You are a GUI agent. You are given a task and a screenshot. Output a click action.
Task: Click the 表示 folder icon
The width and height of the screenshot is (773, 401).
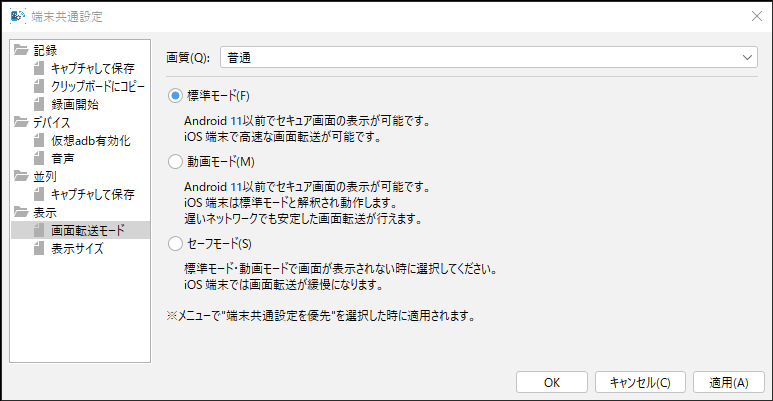click(21, 212)
